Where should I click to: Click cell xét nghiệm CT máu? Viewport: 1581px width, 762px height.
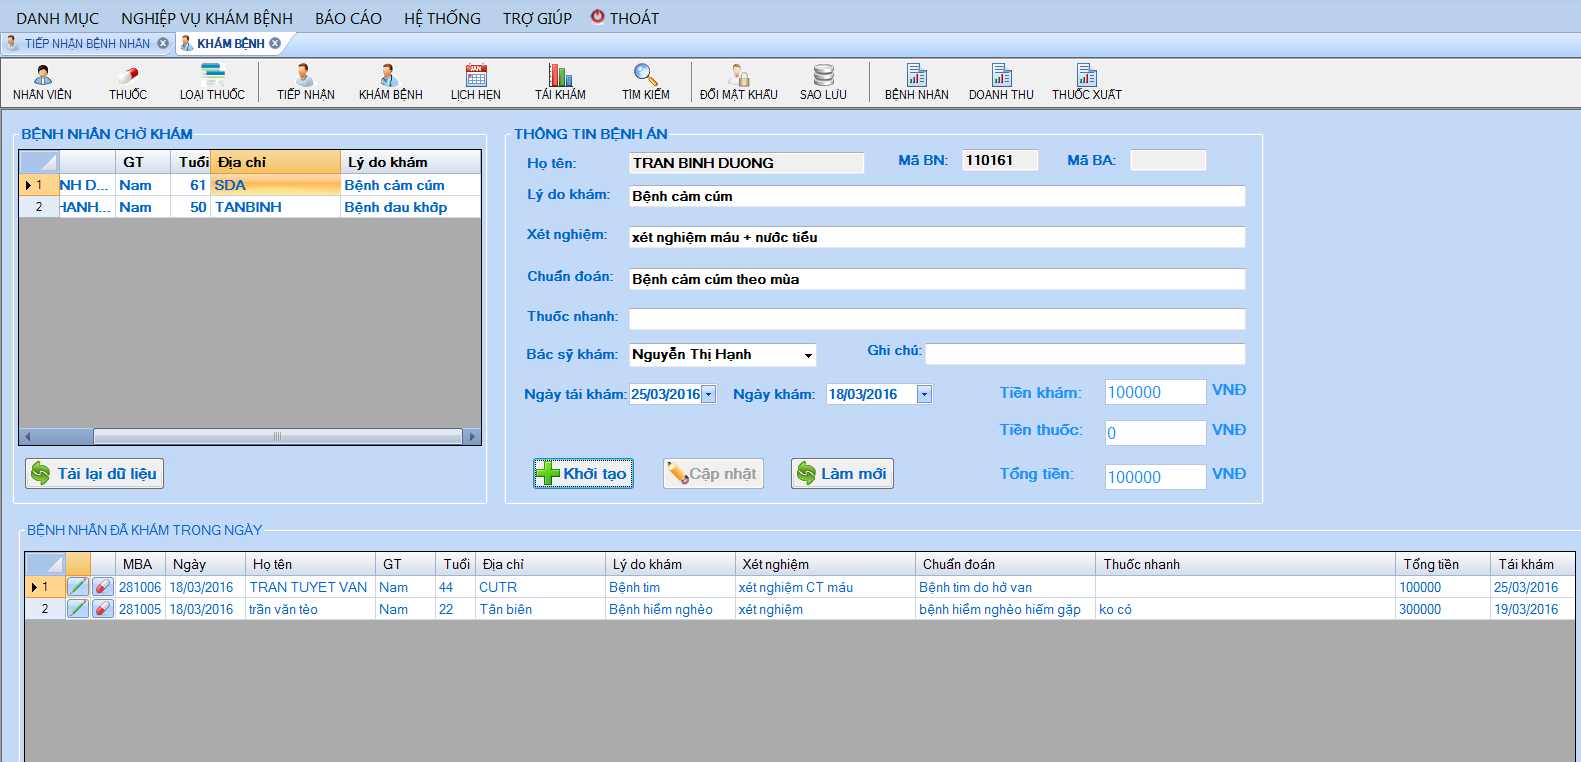pos(825,587)
